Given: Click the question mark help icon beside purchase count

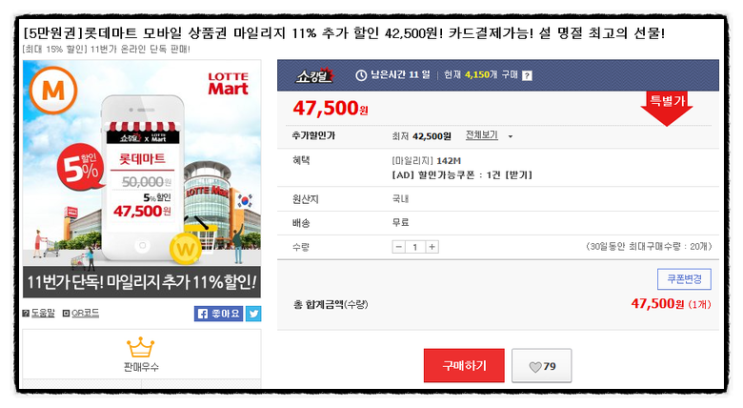Looking at the screenshot, I should [527, 75].
